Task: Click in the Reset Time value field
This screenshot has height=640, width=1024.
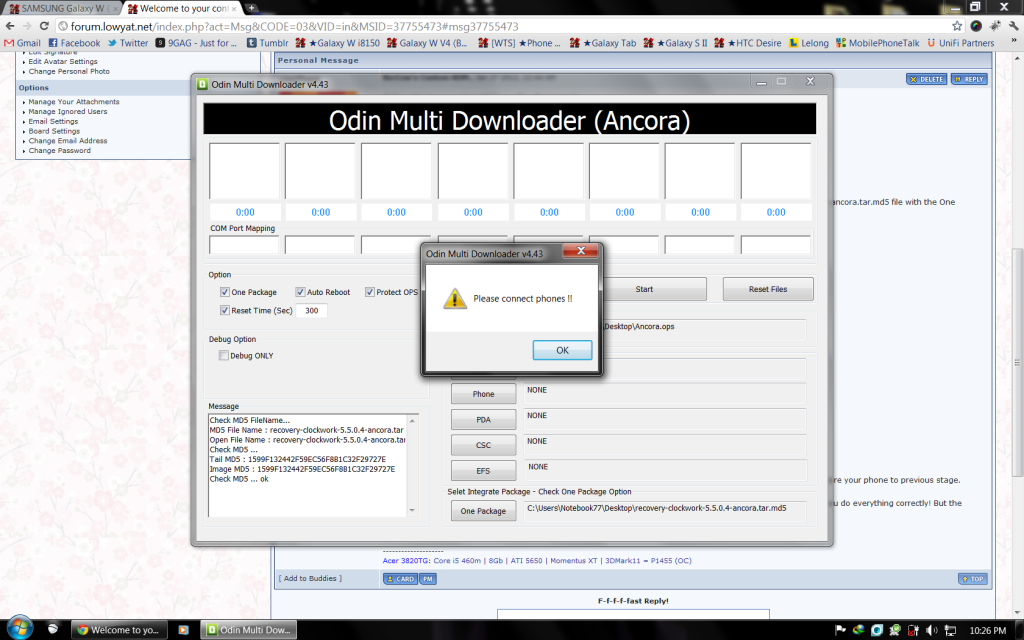Action: (x=311, y=311)
